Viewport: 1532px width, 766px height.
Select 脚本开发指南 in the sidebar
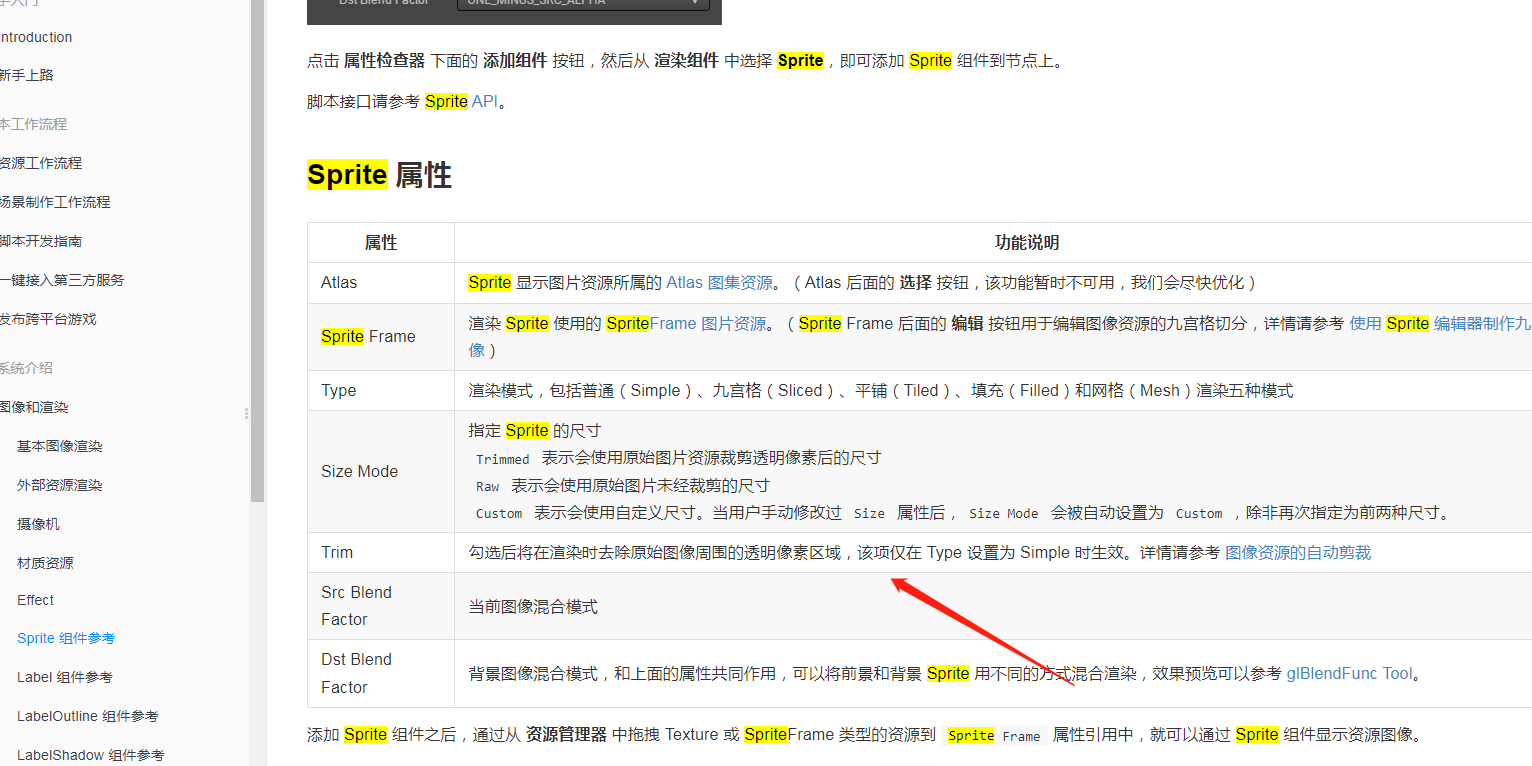41,241
